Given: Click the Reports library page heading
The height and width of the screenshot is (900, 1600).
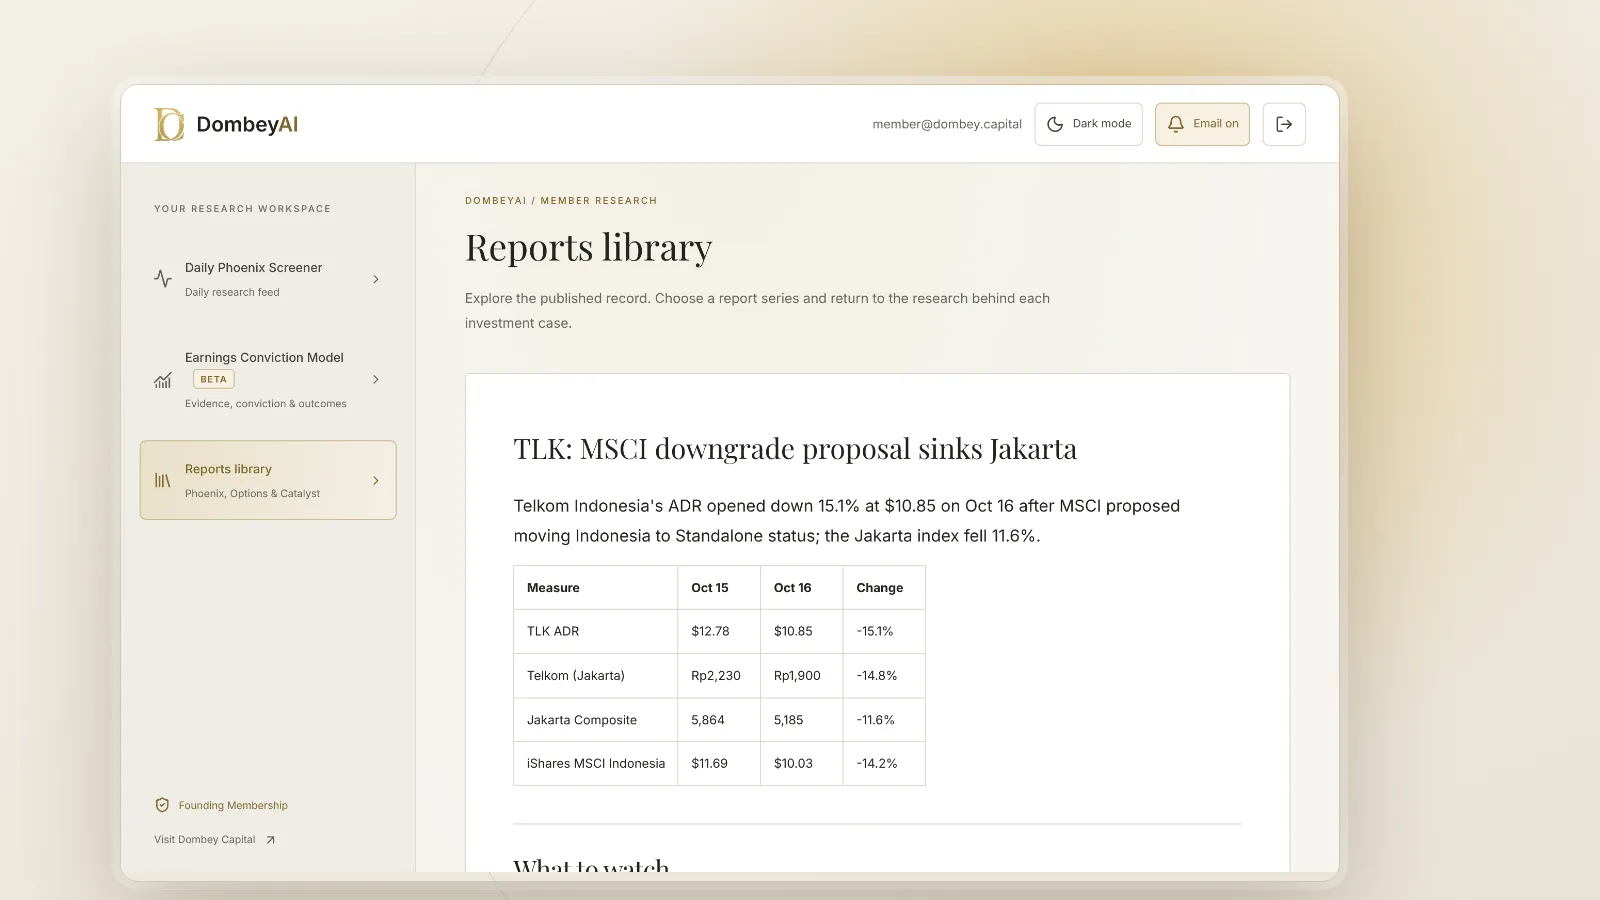Looking at the screenshot, I should [x=589, y=247].
